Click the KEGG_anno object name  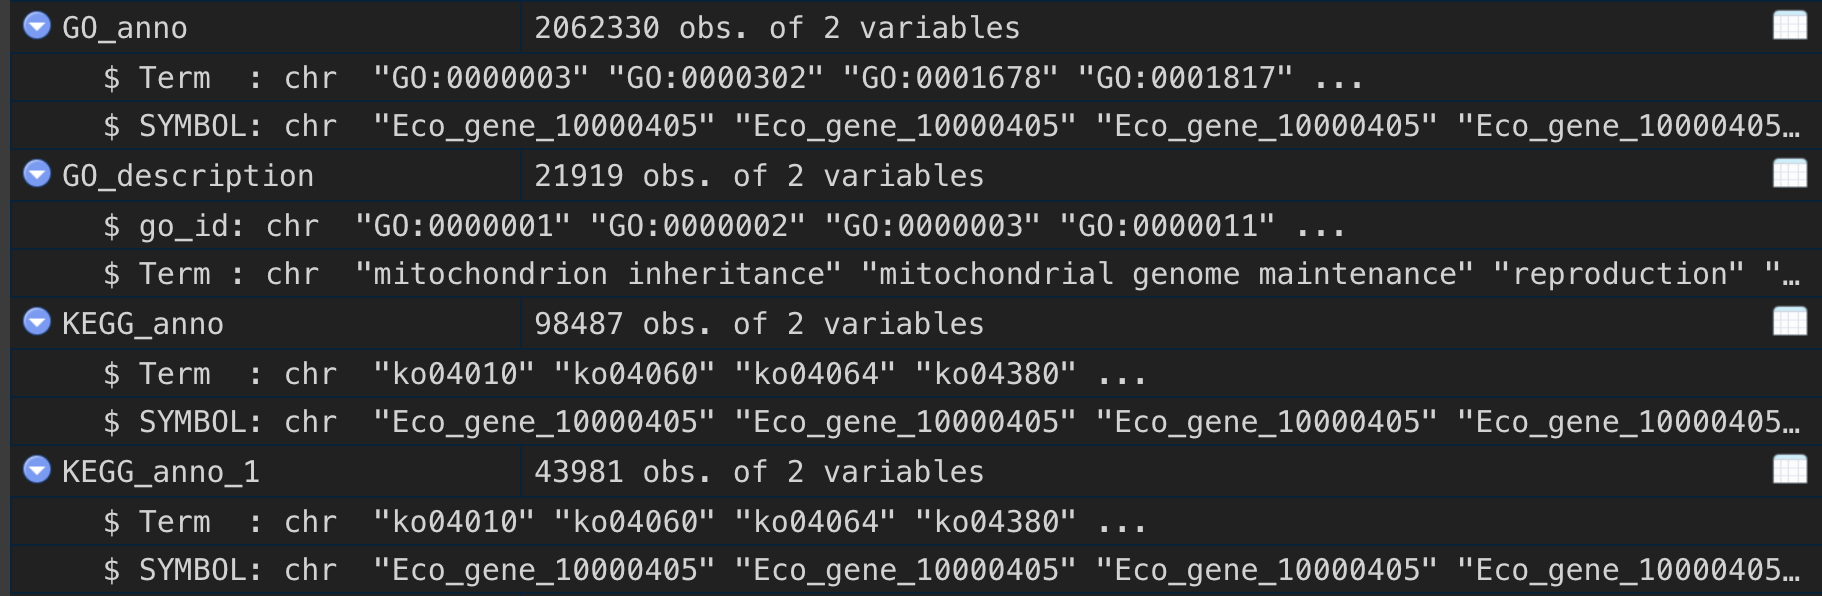click(143, 324)
